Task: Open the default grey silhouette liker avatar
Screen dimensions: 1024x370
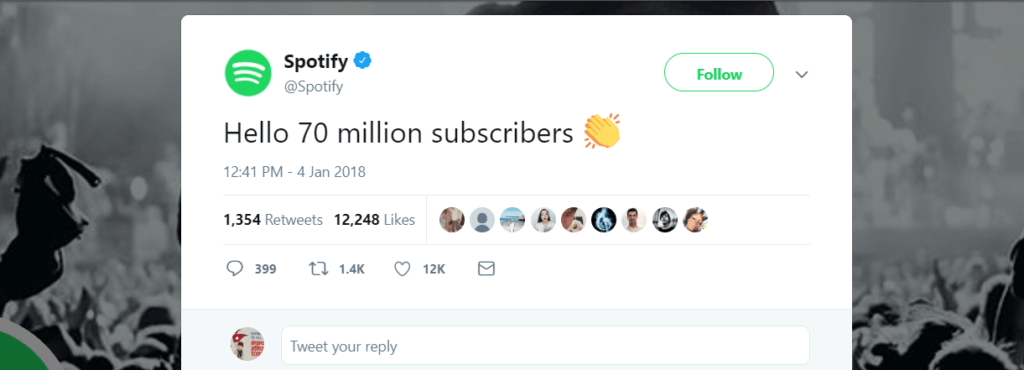Action: click(x=482, y=220)
